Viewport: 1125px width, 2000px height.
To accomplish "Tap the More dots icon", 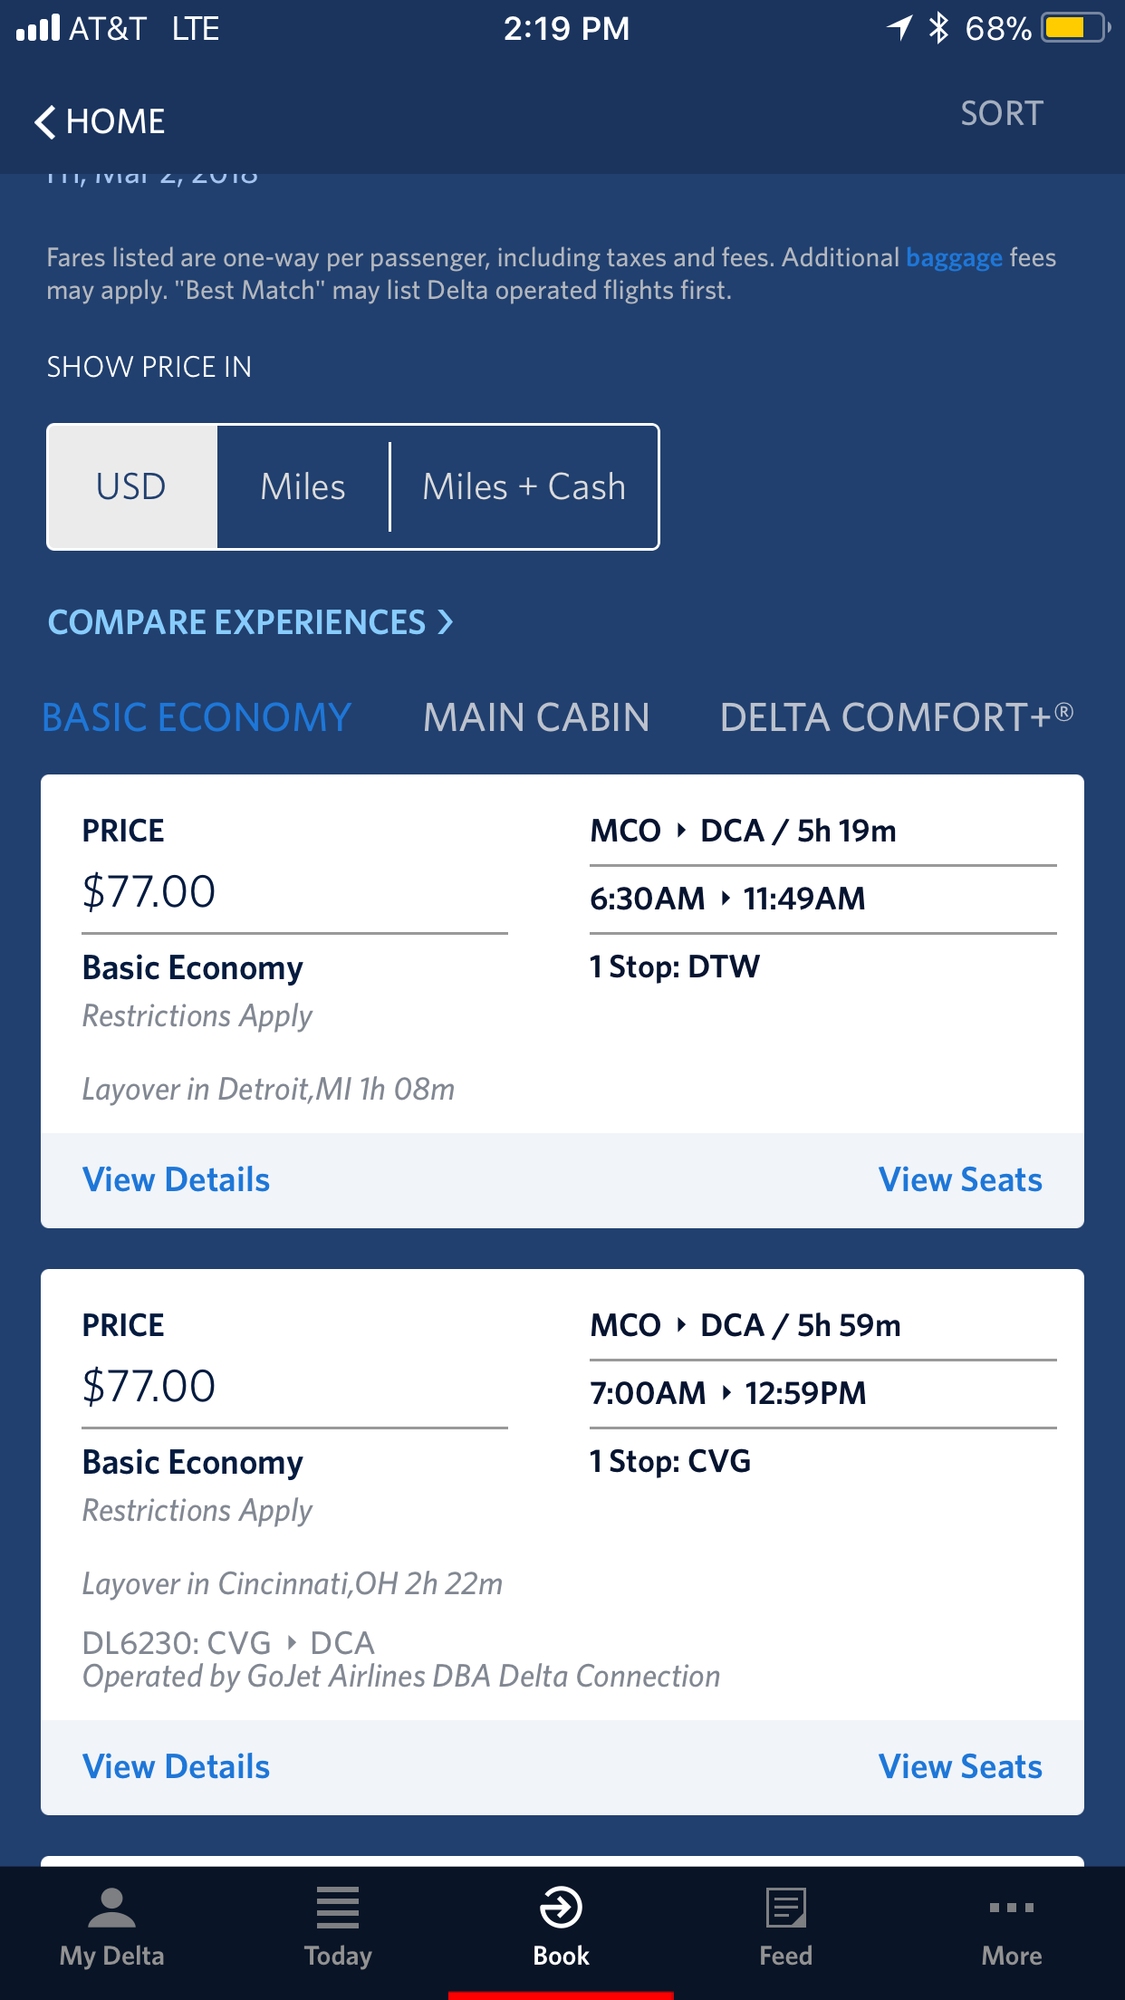I will click(1011, 1908).
